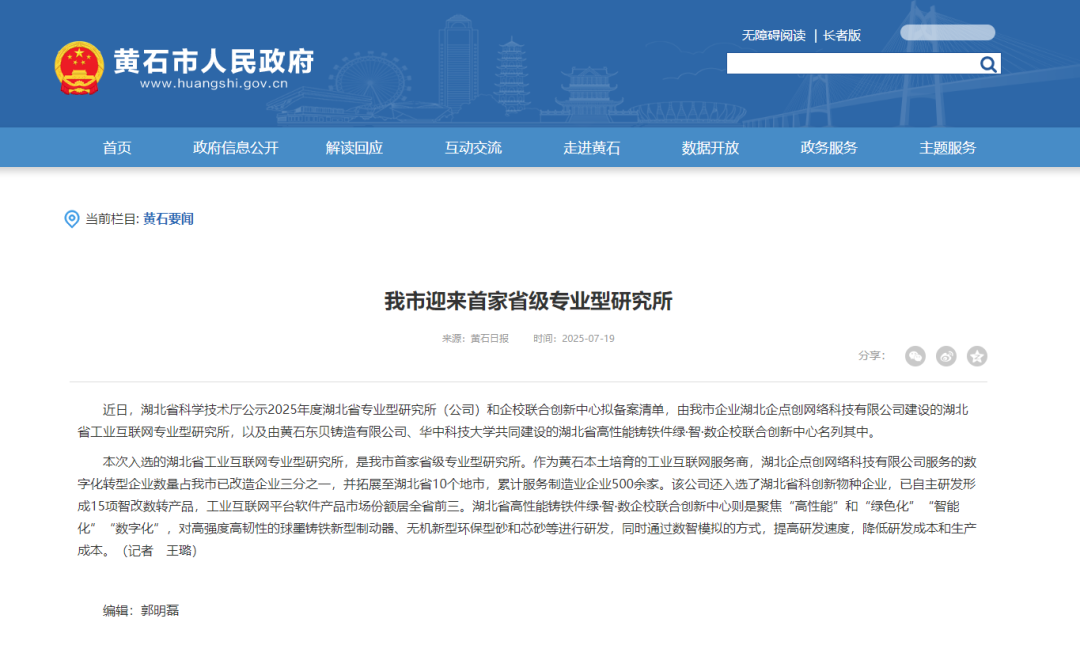Click the source text 来源：黄石日报
The width and height of the screenshot is (1080, 668).
(x=475, y=339)
